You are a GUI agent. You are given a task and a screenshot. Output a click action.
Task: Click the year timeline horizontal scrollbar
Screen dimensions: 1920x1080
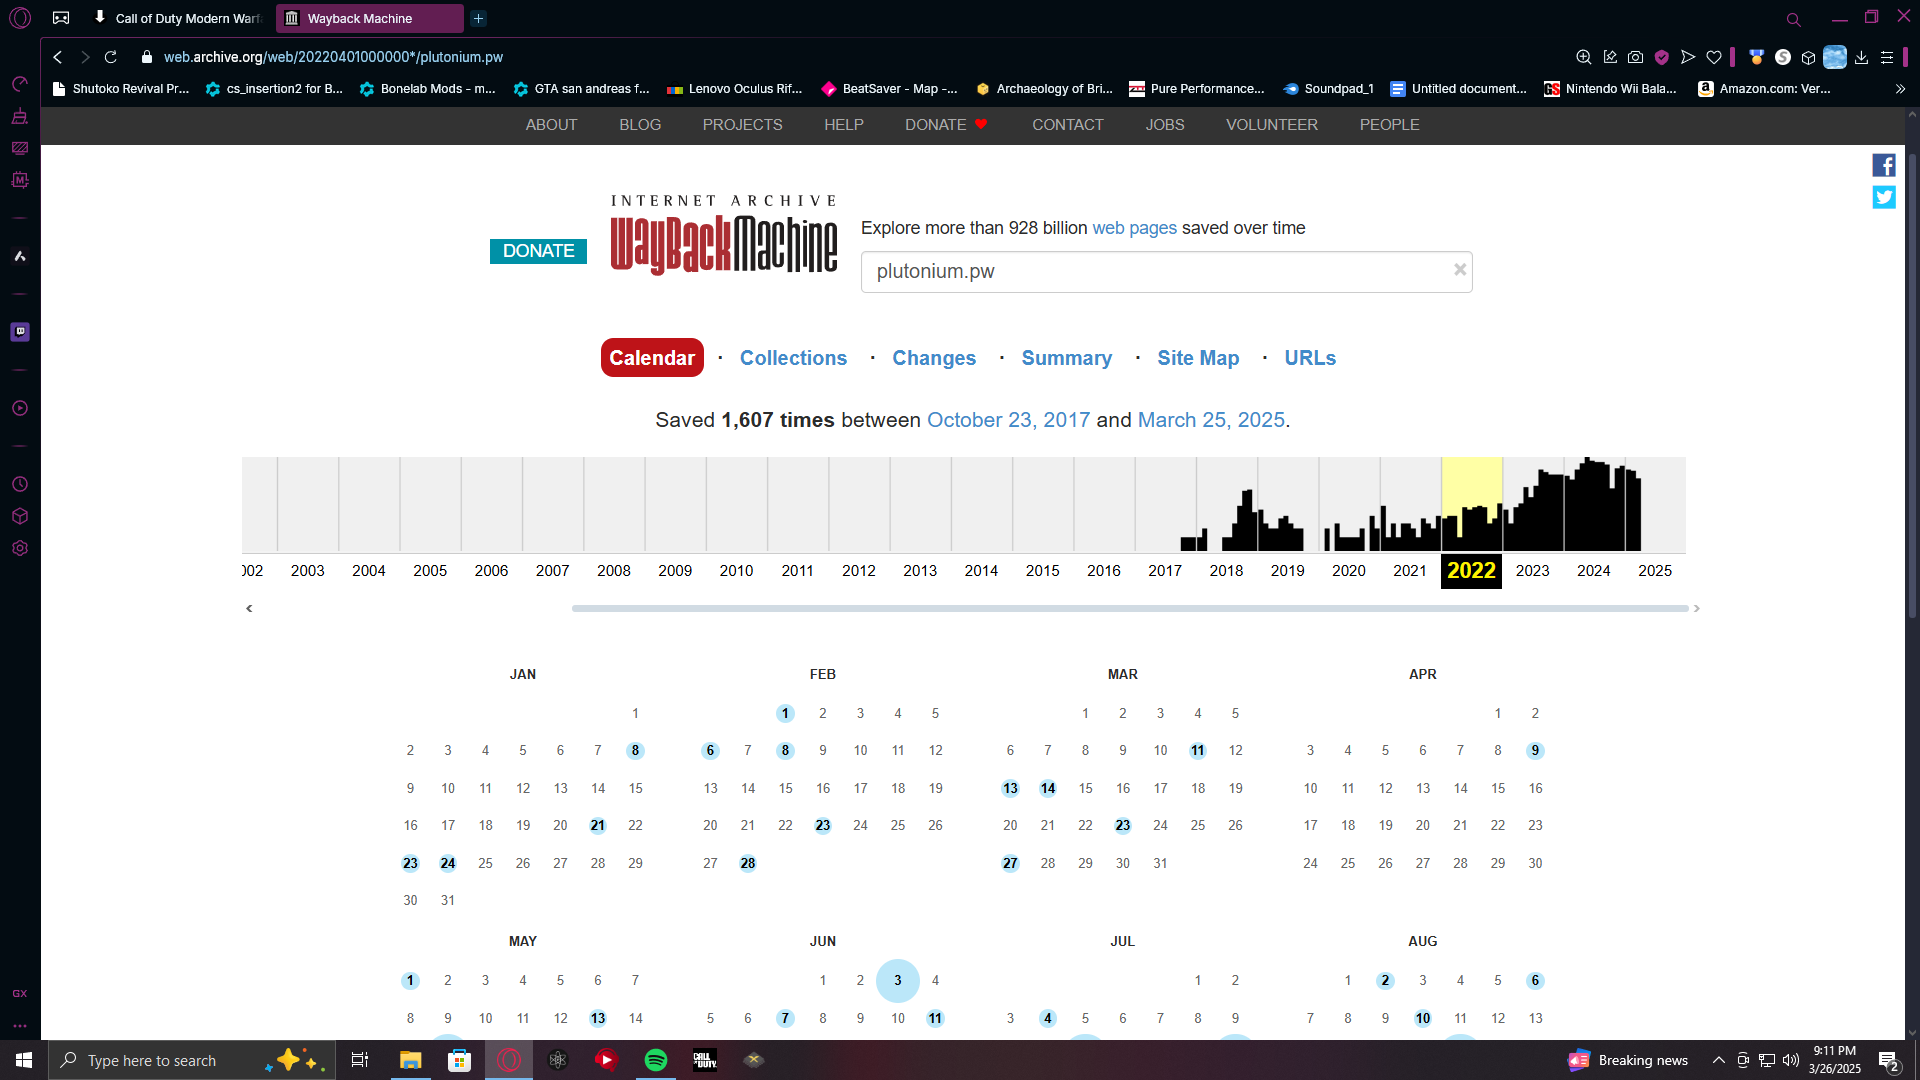tap(1129, 608)
